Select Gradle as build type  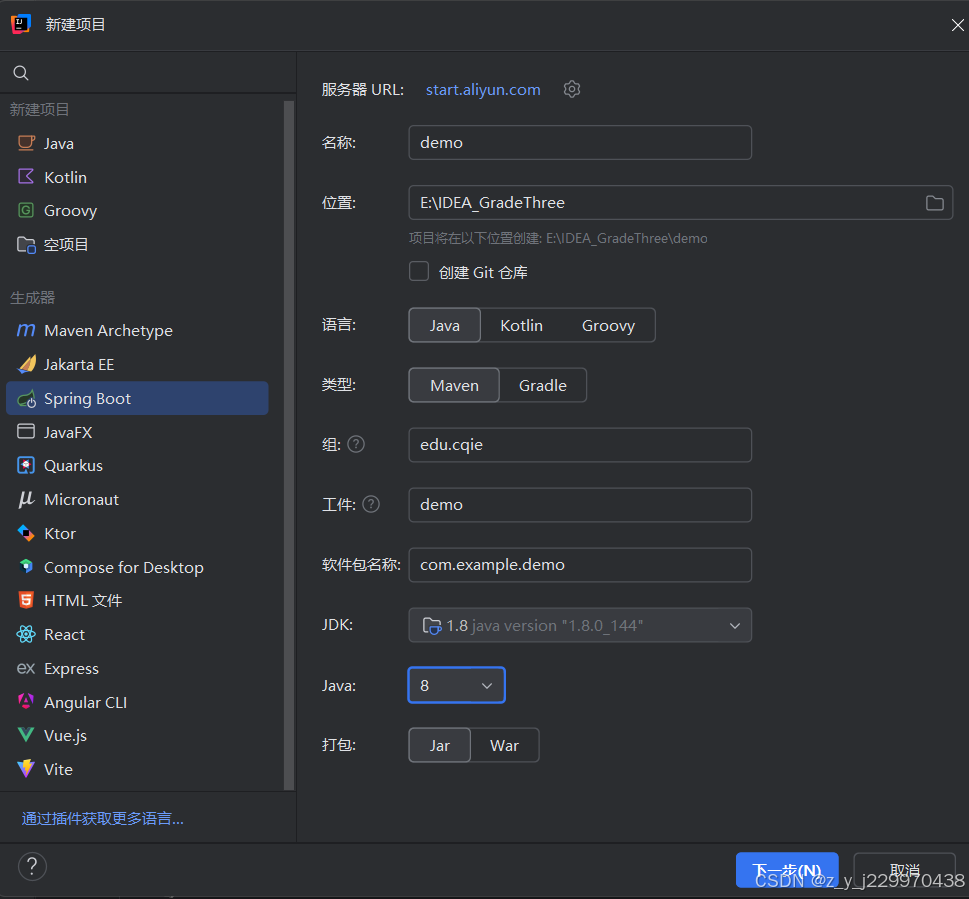542,385
